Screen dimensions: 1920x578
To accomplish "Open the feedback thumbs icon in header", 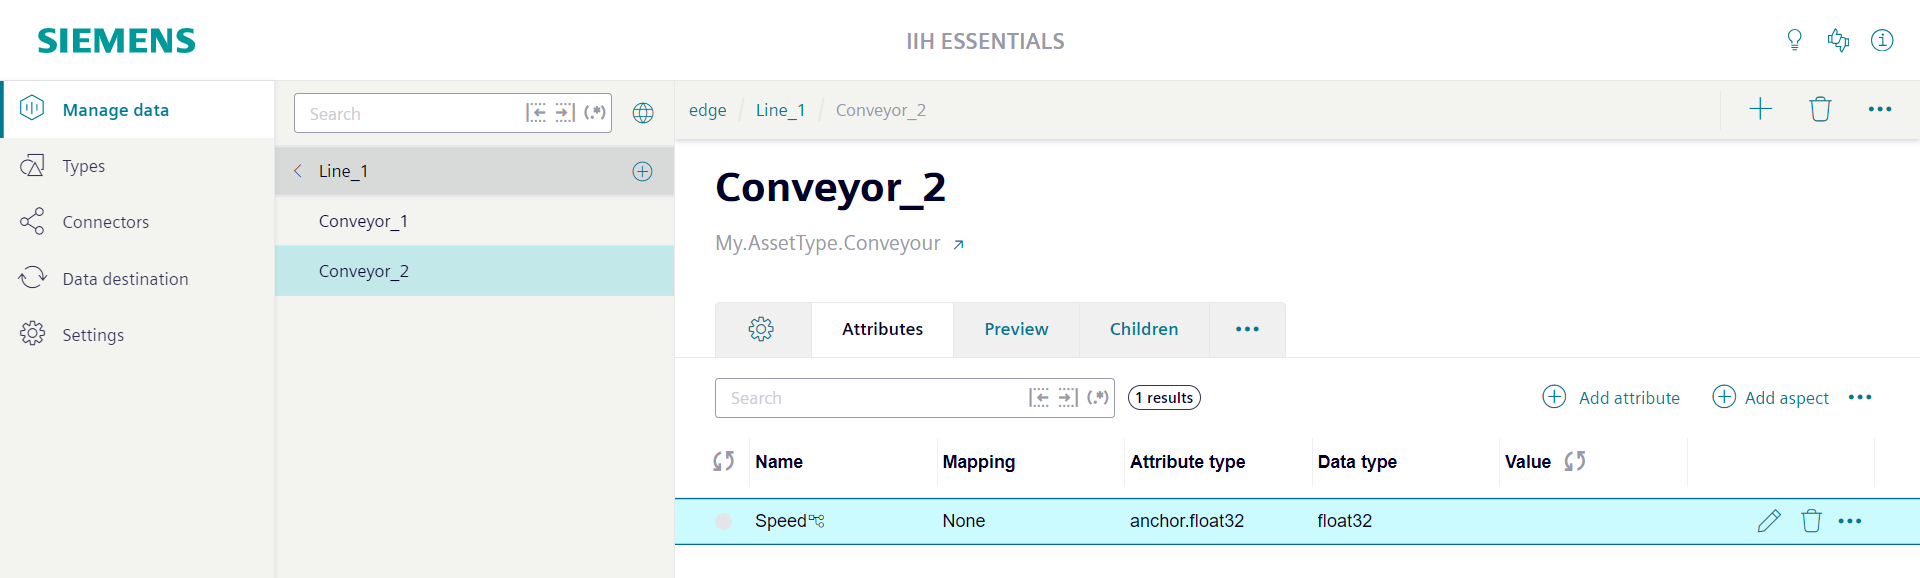I will point(1838,40).
